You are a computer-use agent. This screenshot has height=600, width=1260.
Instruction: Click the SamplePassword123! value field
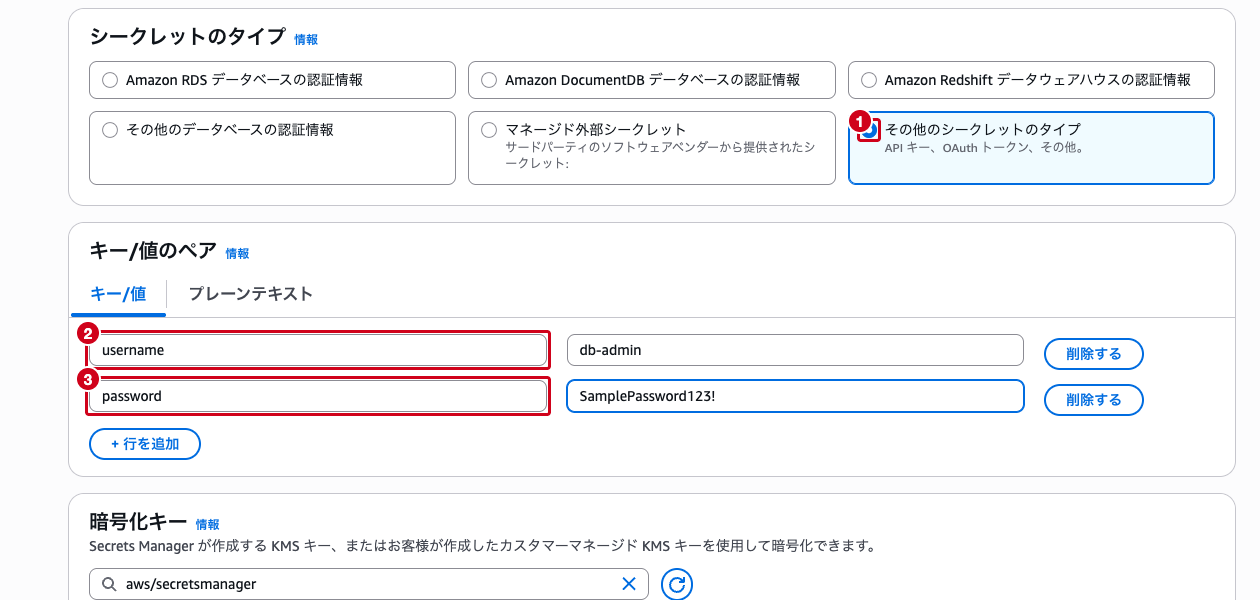coord(795,396)
